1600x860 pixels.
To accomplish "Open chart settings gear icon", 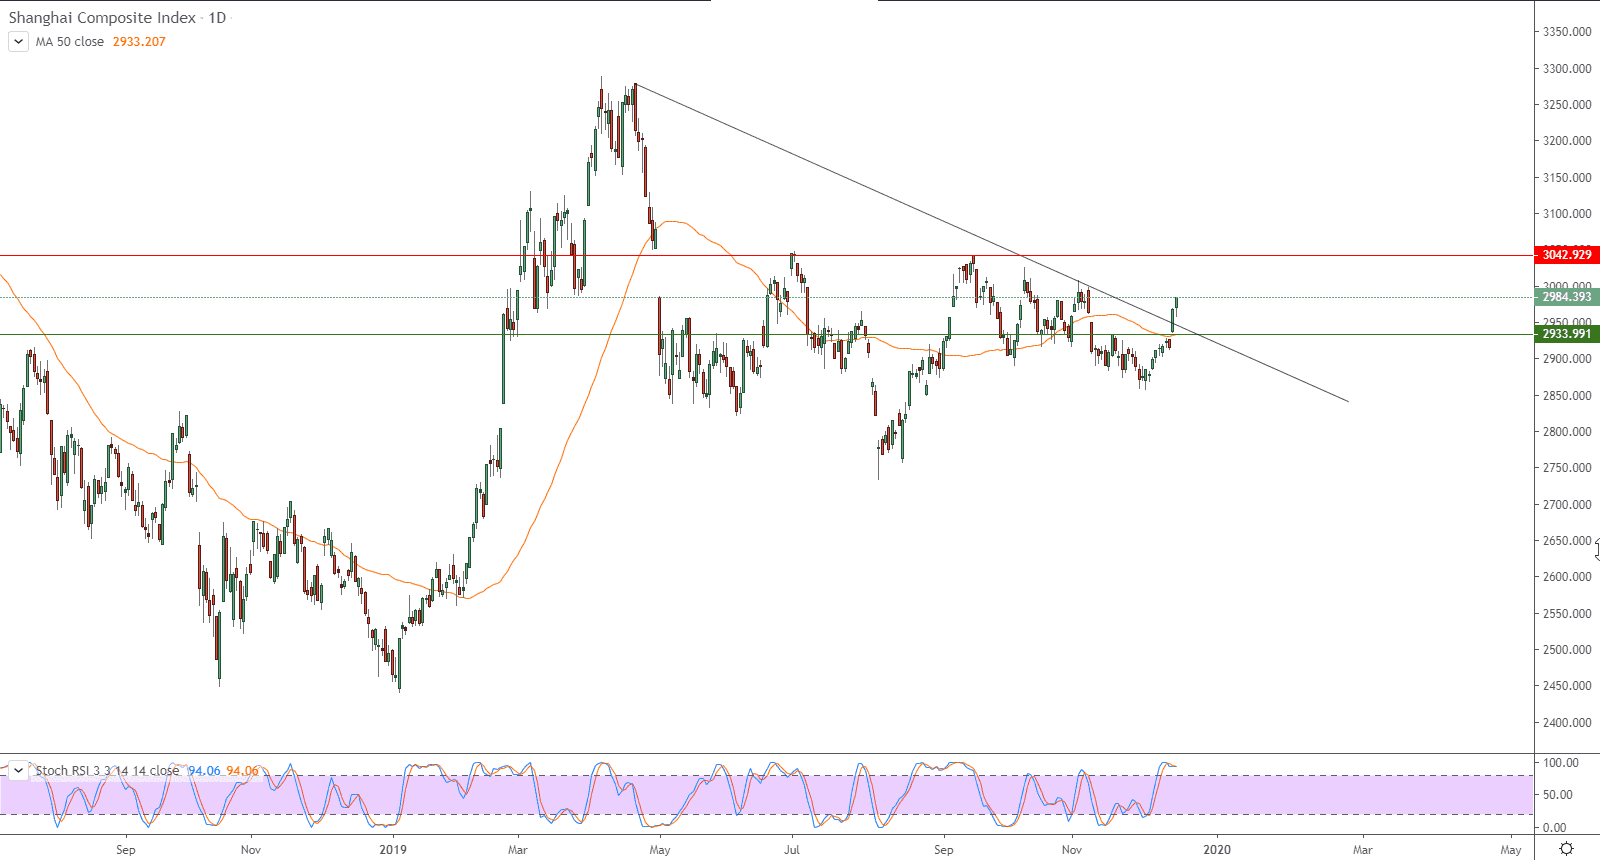I will point(1567,849).
